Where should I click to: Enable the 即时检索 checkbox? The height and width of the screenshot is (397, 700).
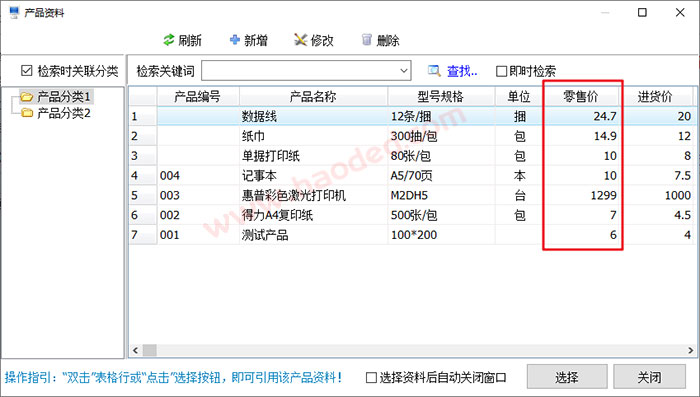coord(501,71)
